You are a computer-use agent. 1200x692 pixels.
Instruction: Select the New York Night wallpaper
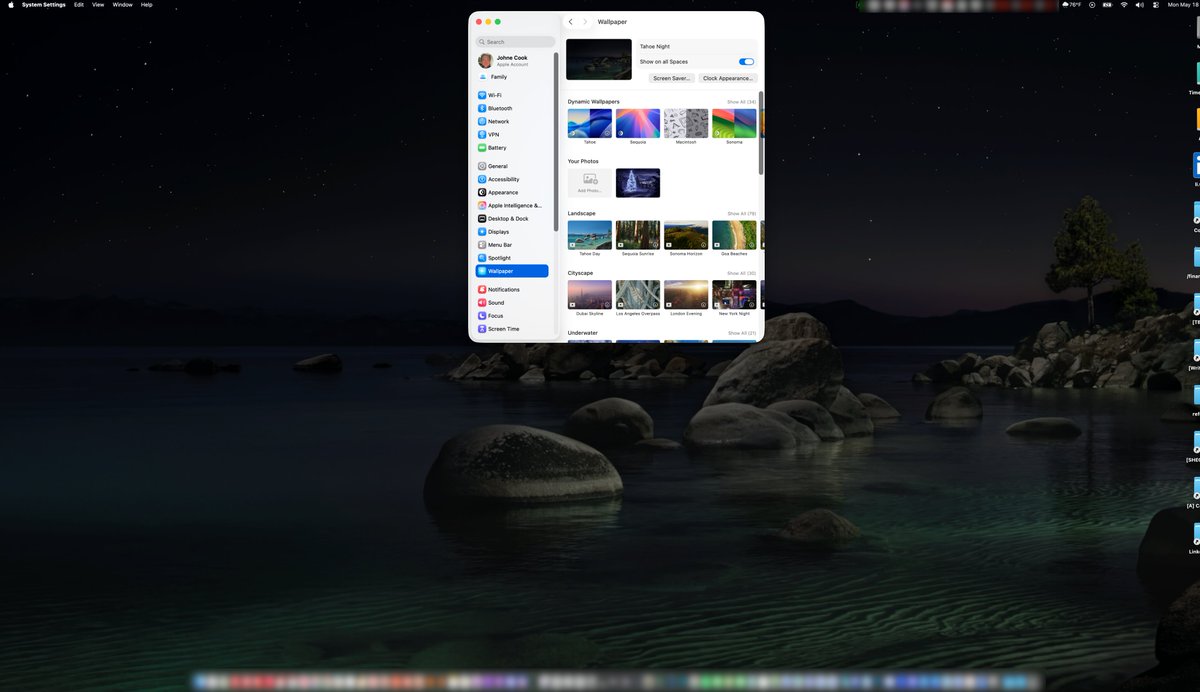click(734, 294)
